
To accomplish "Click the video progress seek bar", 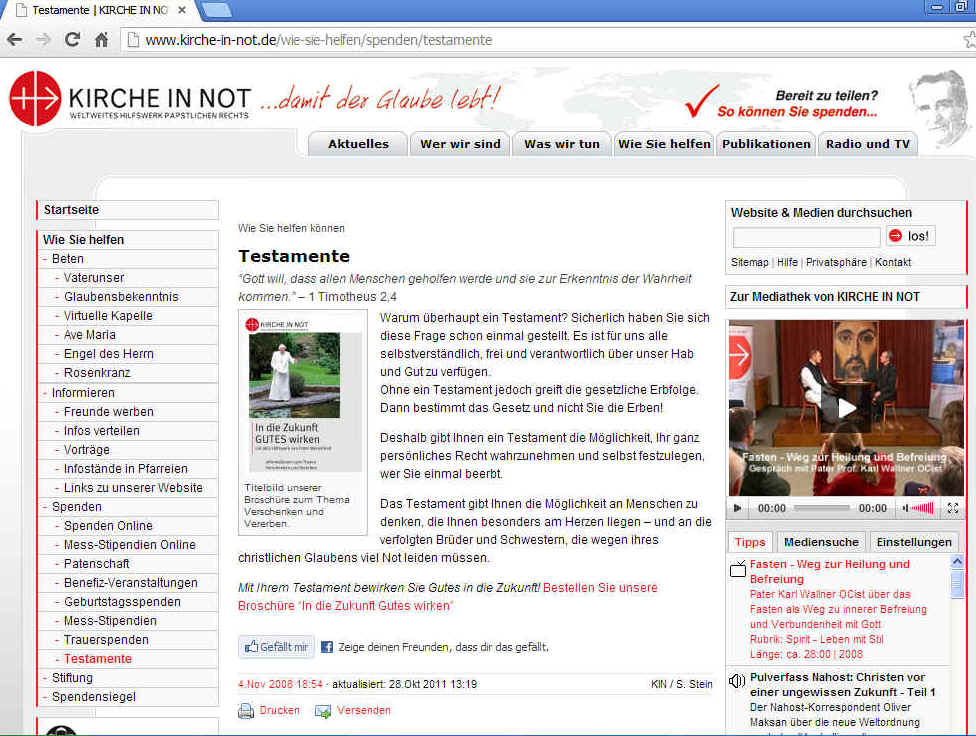I will click(821, 508).
